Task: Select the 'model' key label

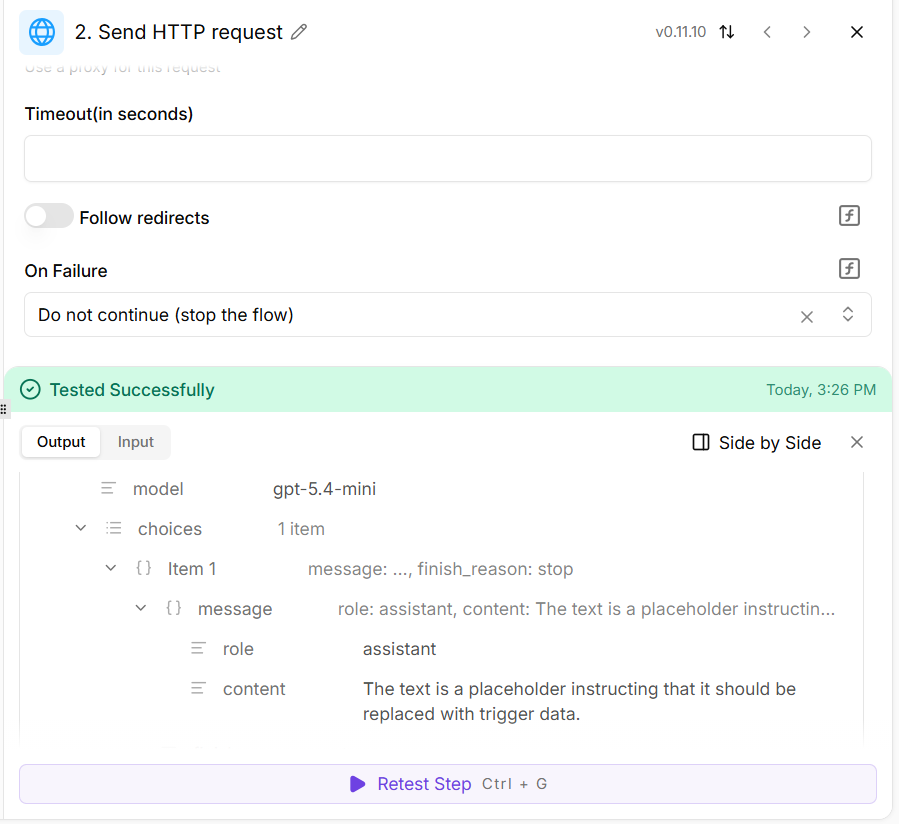Action: (158, 489)
